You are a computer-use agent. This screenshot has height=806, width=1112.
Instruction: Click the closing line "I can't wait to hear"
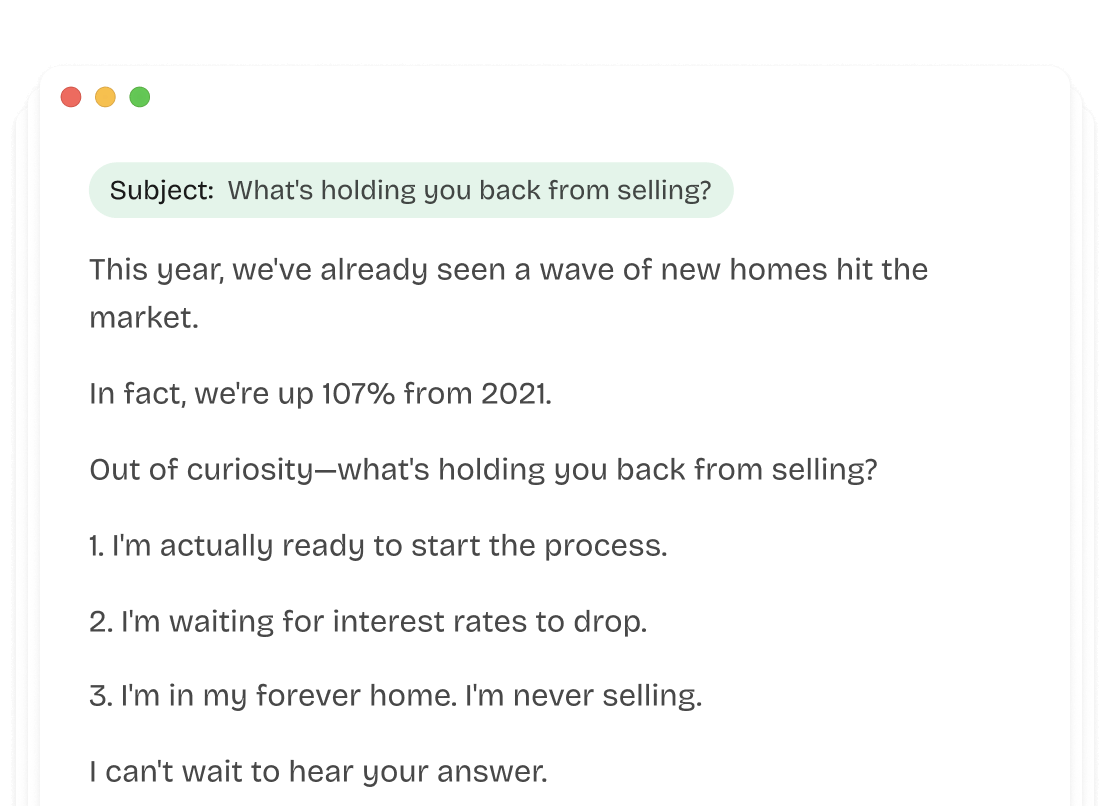(x=318, y=772)
